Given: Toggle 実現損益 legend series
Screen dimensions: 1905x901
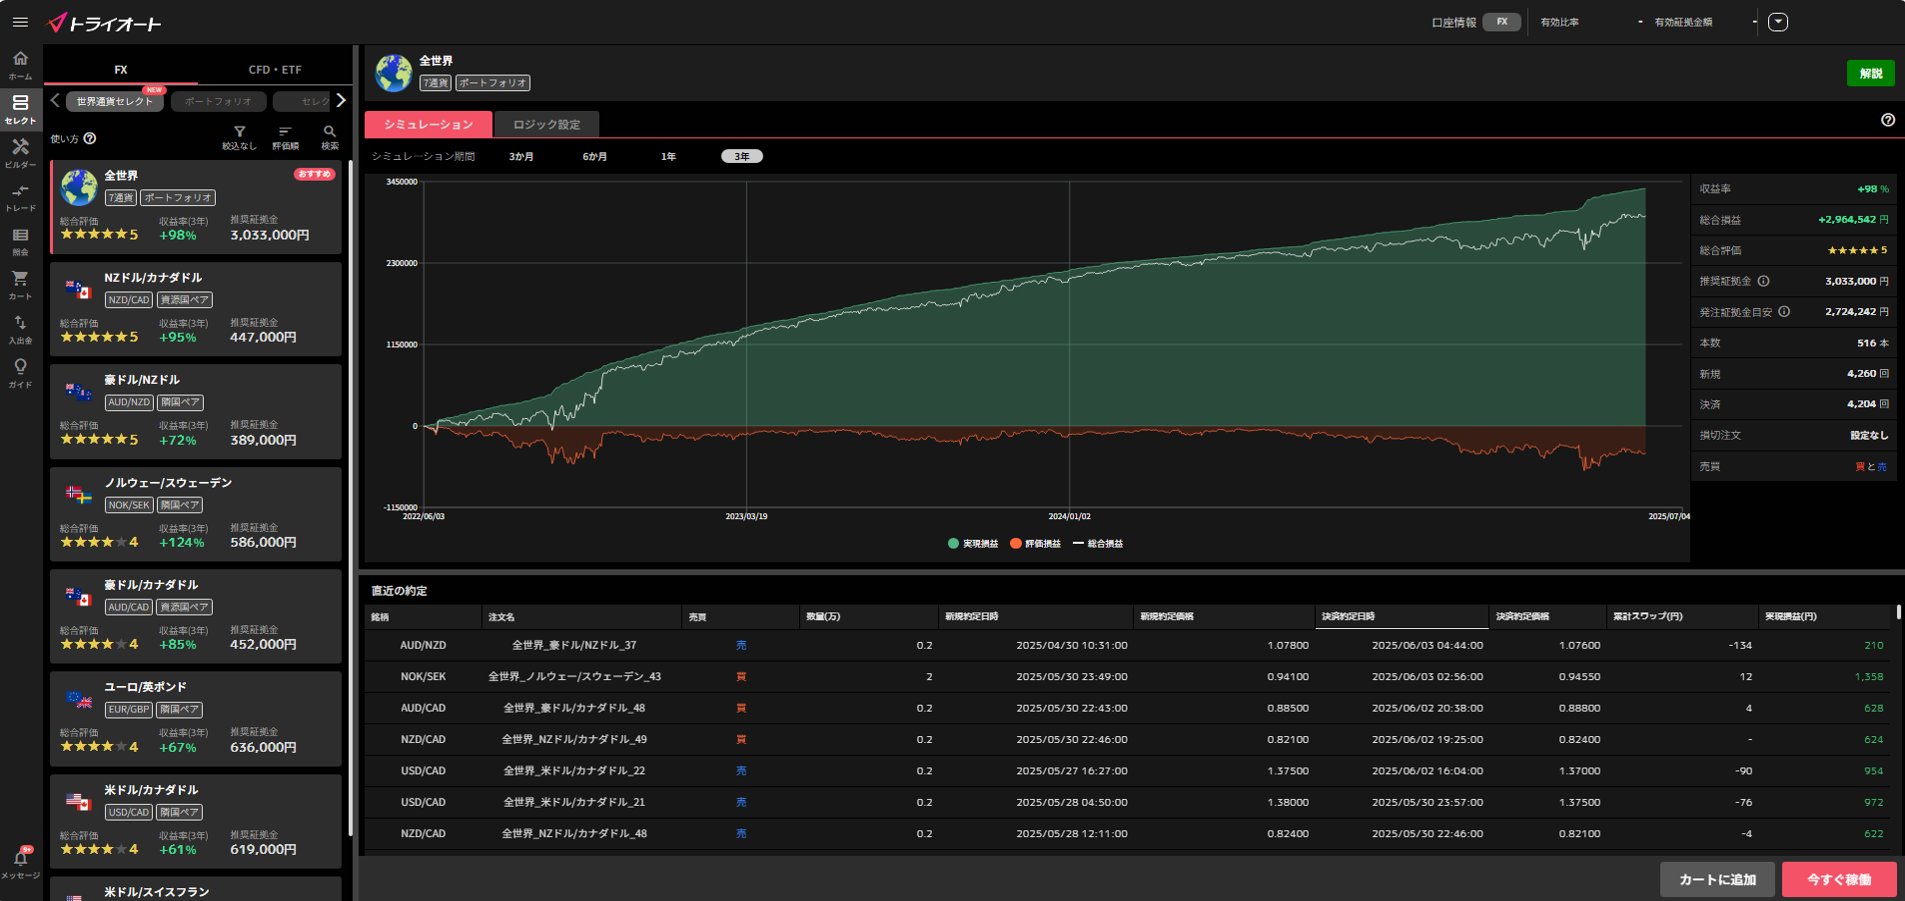Looking at the screenshot, I should pos(972,544).
